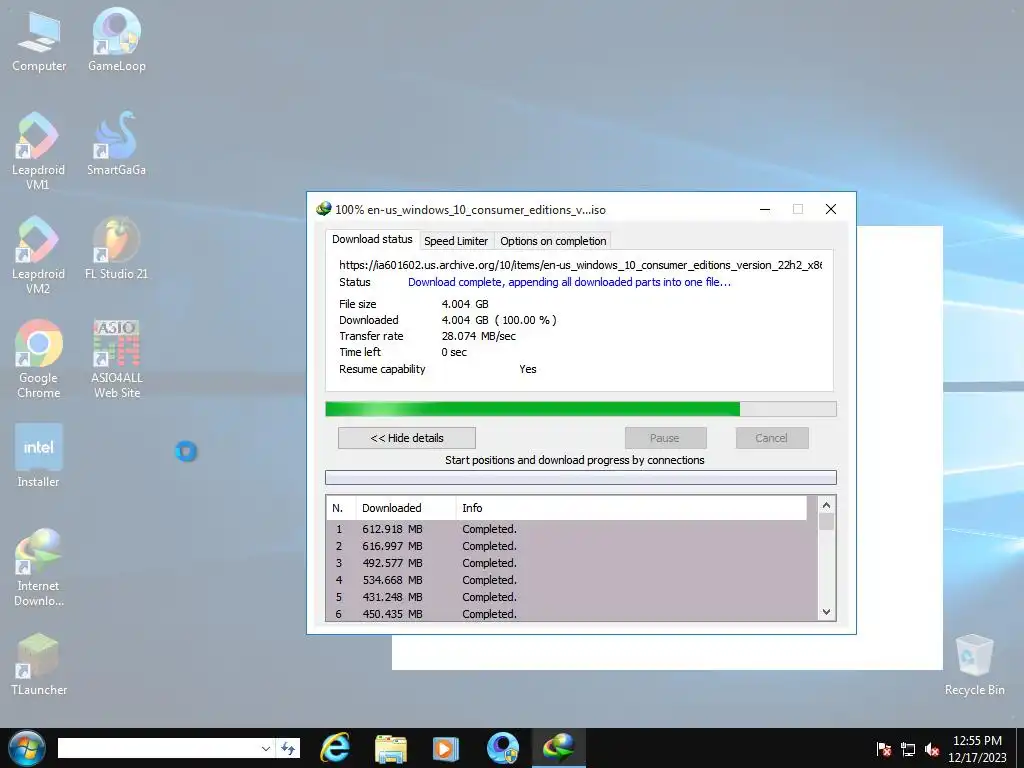Click the network status tray icon
The image size is (1024, 768).
point(908,749)
